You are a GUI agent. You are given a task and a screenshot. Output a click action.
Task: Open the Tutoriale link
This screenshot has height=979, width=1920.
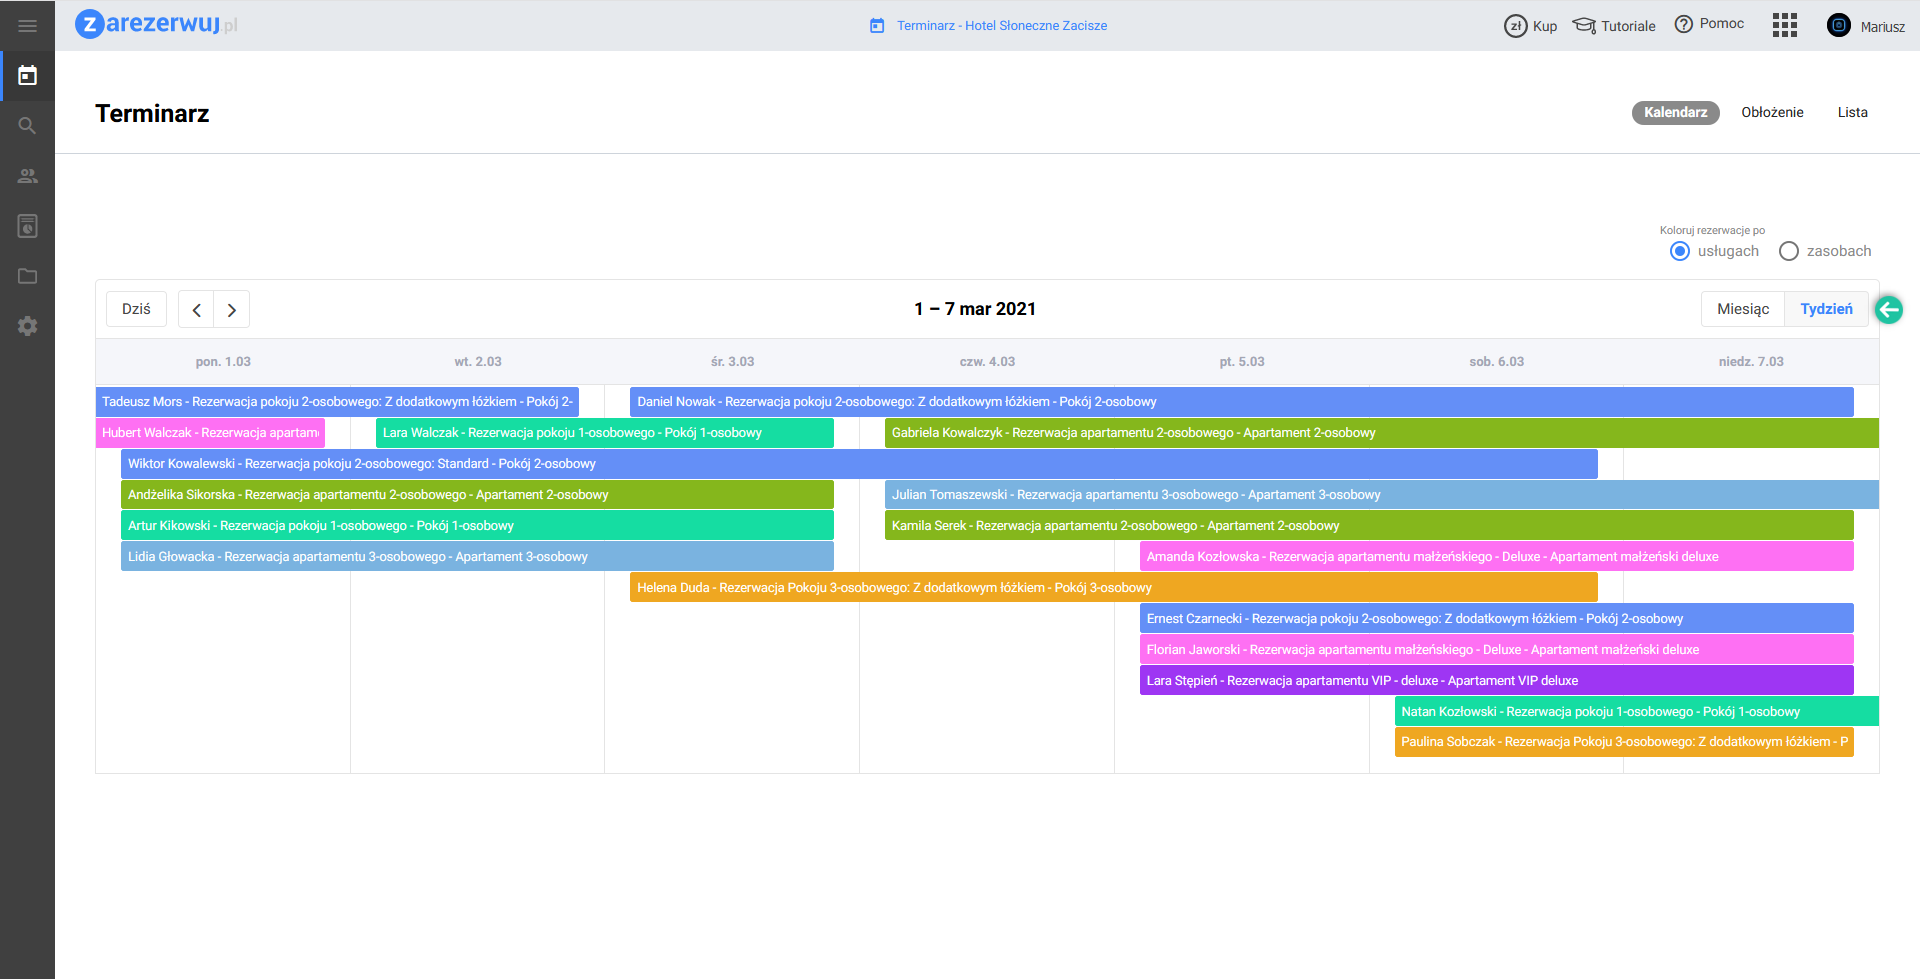pyautogui.click(x=1614, y=26)
